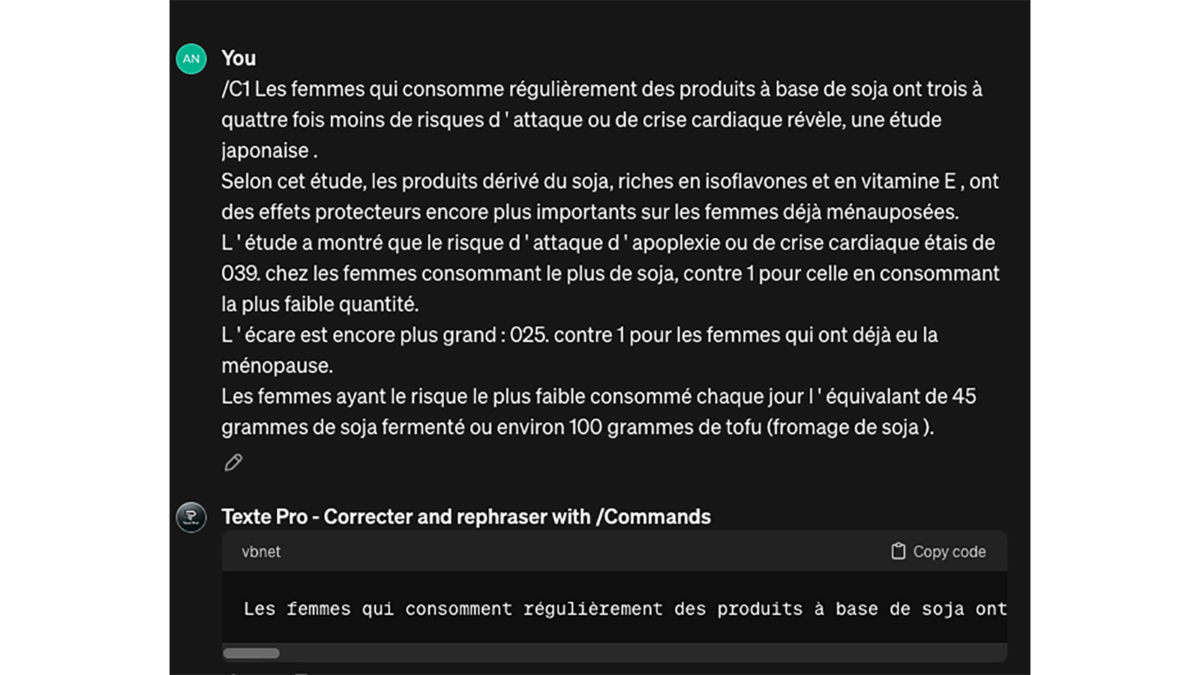Screen dimensions: 1200x675
Task: Click the vbnet language label
Action: pyautogui.click(x=261, y=551)
